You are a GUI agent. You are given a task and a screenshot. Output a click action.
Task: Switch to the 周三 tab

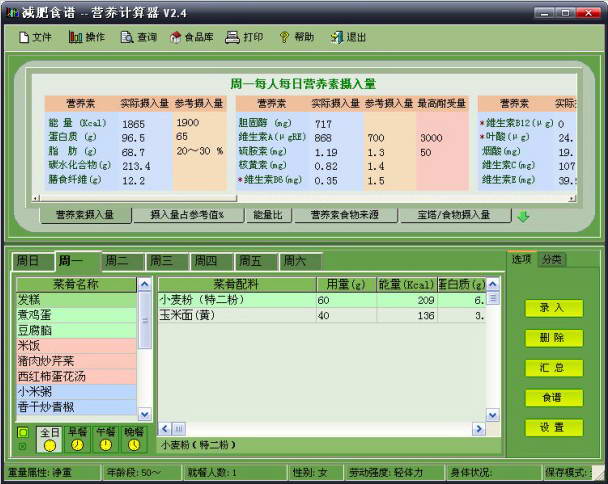point(162,261)
